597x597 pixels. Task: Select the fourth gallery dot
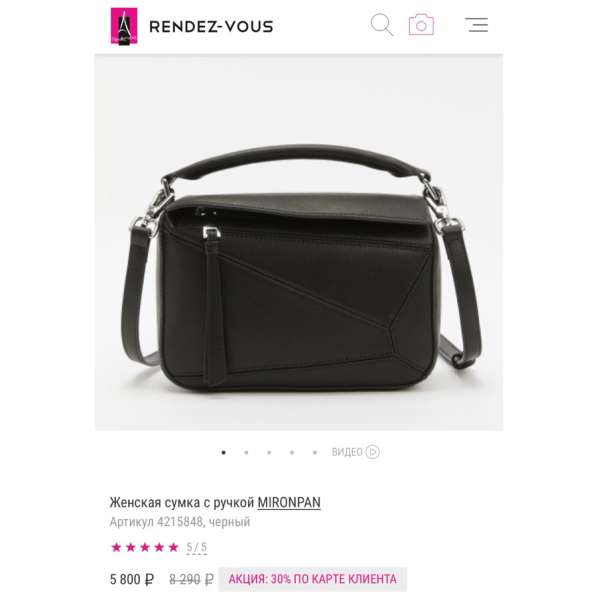pyautogui.click(x=292, y=452)
